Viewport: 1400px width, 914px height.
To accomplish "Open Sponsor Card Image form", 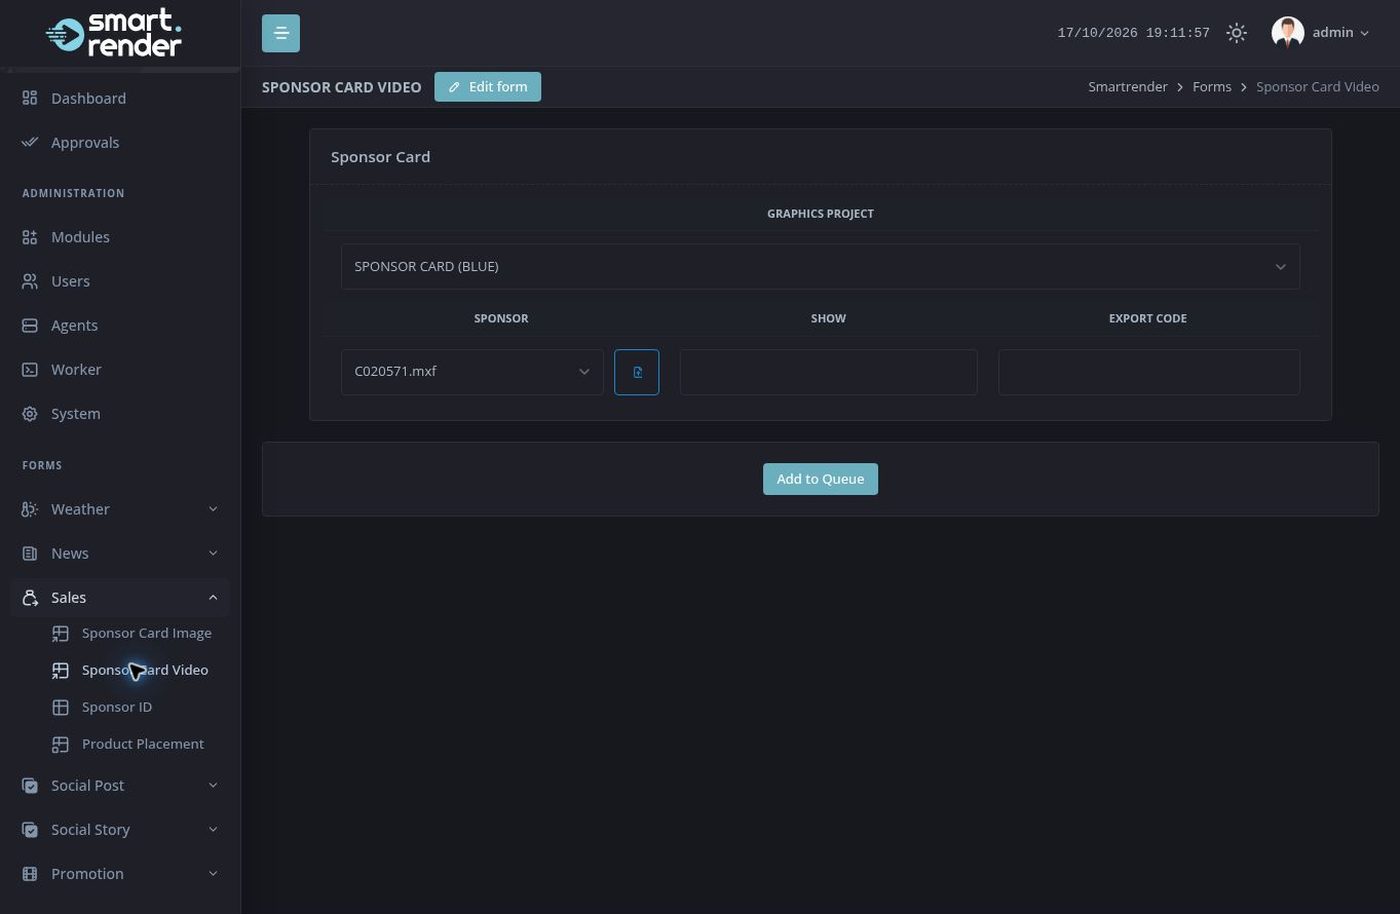I will tap(147, 633).
